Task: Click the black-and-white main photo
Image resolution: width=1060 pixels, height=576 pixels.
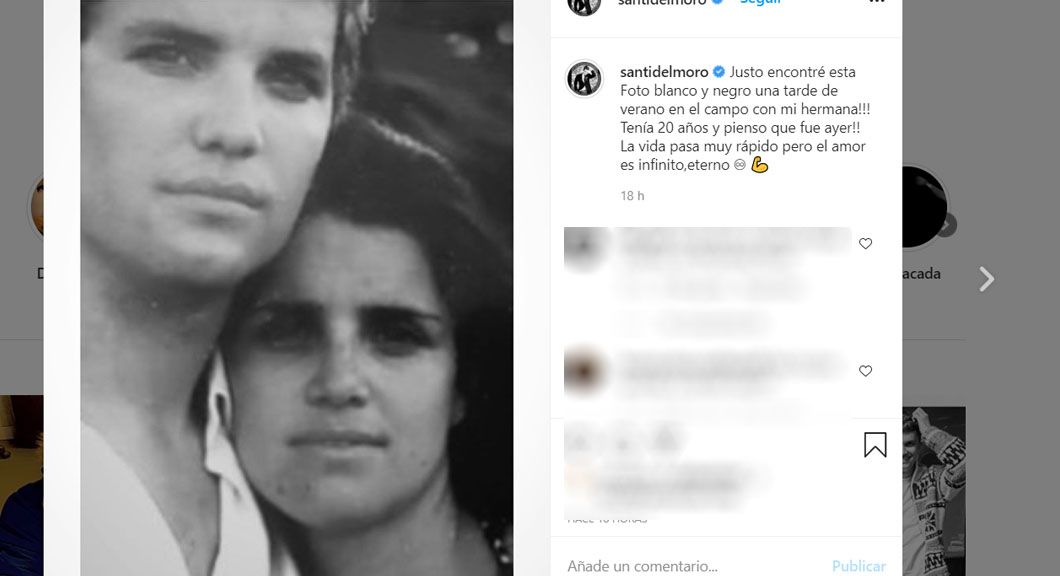Action: [297, 288]
